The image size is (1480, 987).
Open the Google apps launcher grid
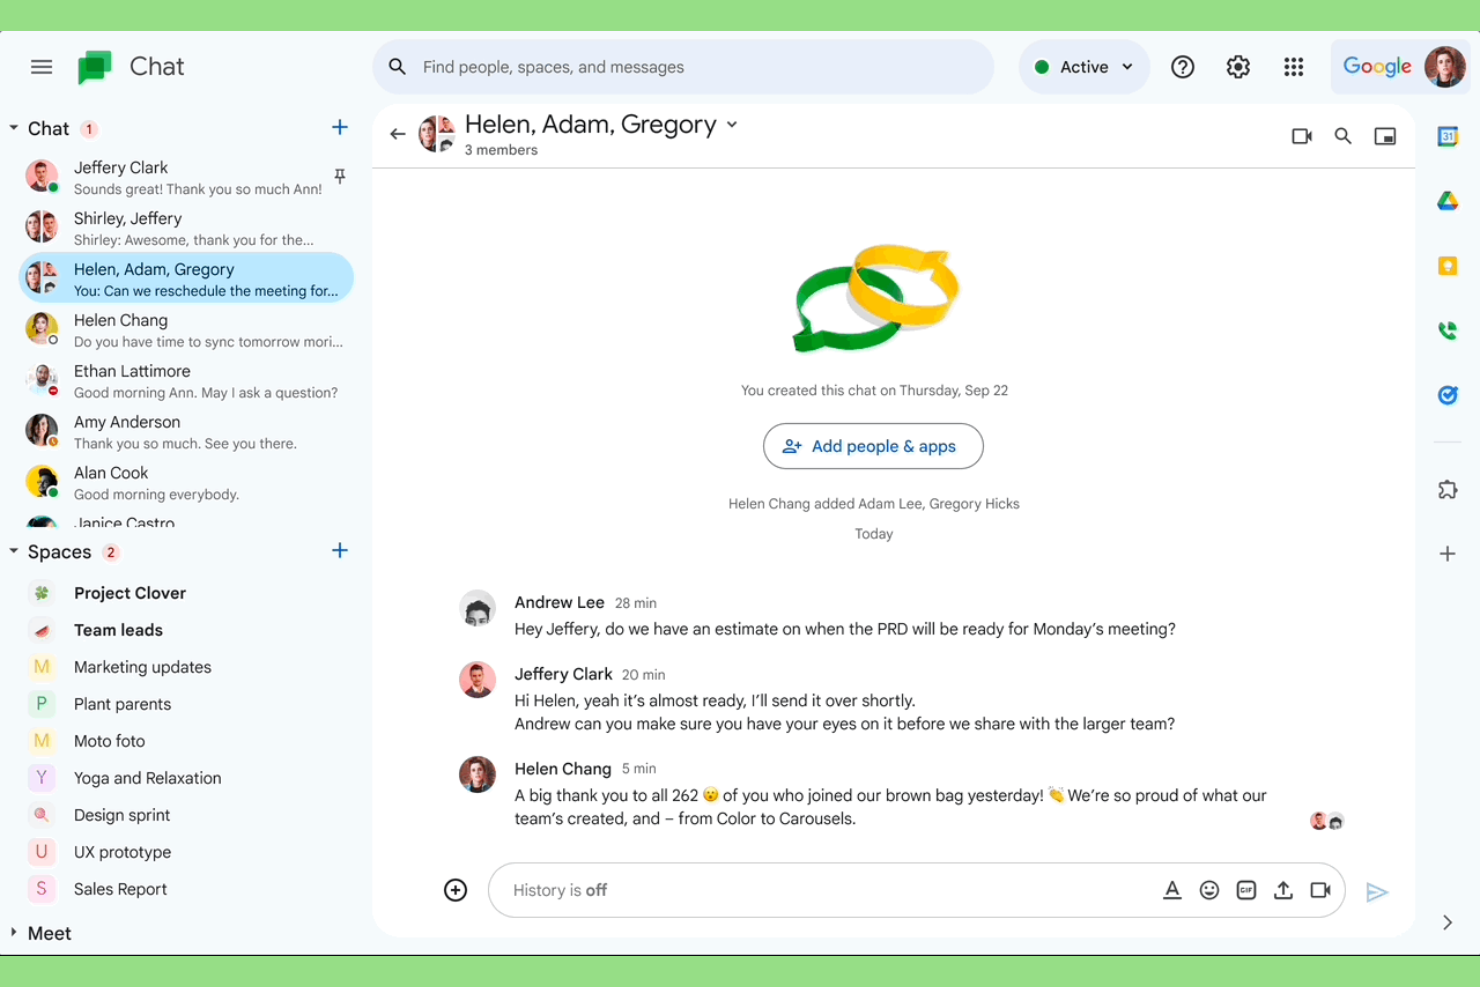click(1293, 66)
